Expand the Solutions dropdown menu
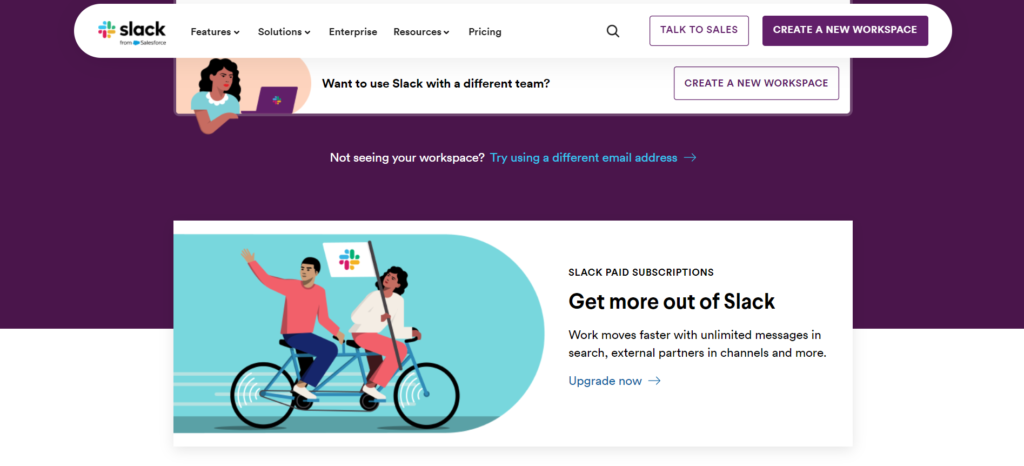 [284, 31]
